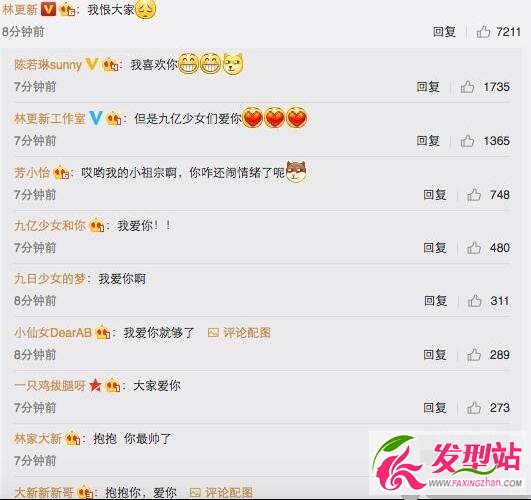
Task: Click thumbs-up on 林更新工作室's reply
Action: [x=467, y=141]
